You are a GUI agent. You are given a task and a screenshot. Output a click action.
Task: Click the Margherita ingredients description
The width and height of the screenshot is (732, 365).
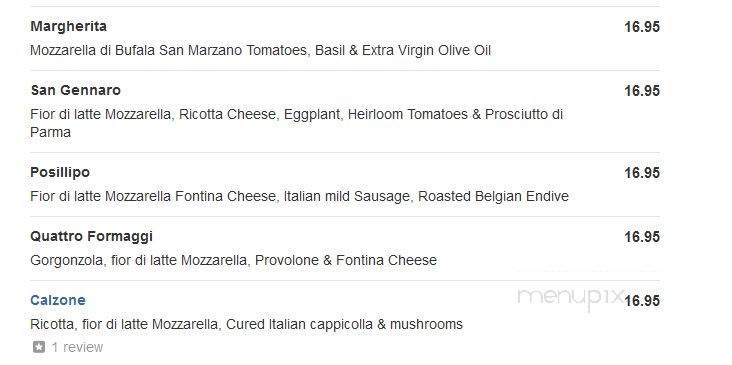[x=260, y=50]
